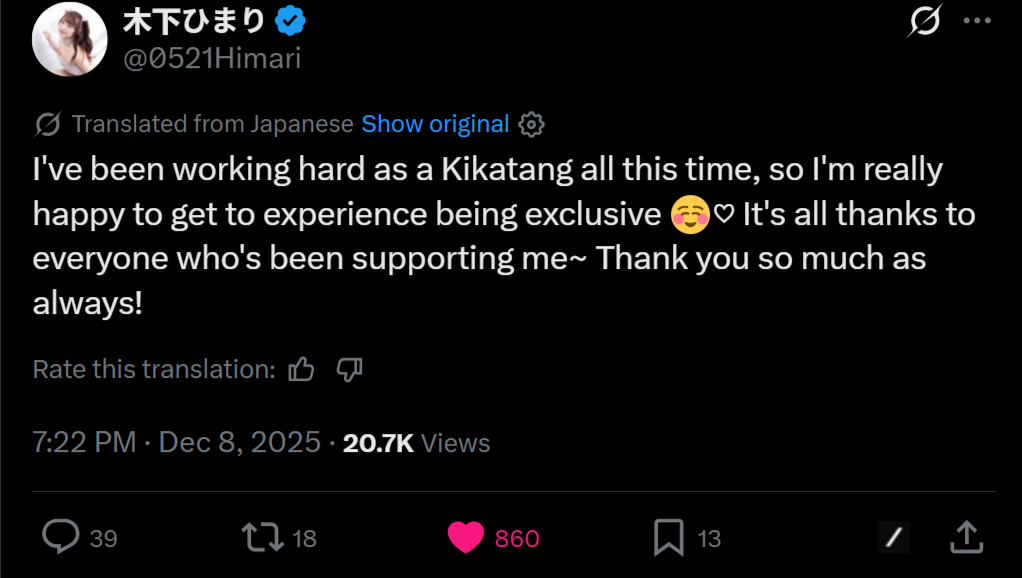Click the blue verified badge

coord(291,20)
